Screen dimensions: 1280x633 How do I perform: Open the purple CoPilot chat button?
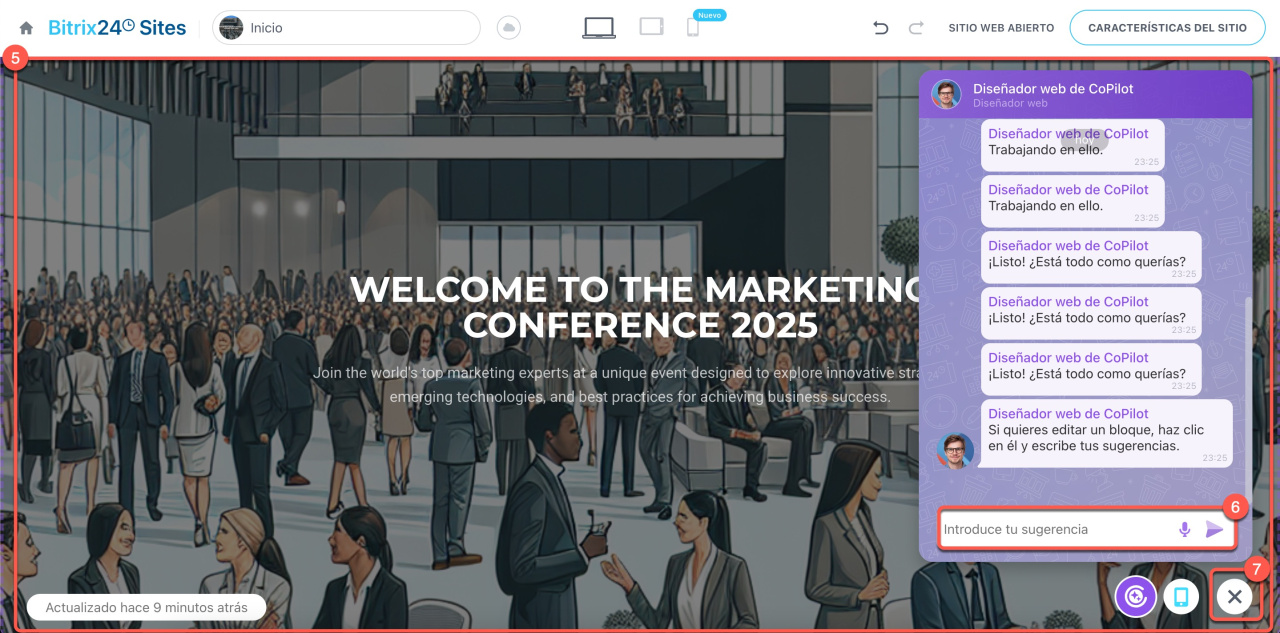coord(1136,597)
